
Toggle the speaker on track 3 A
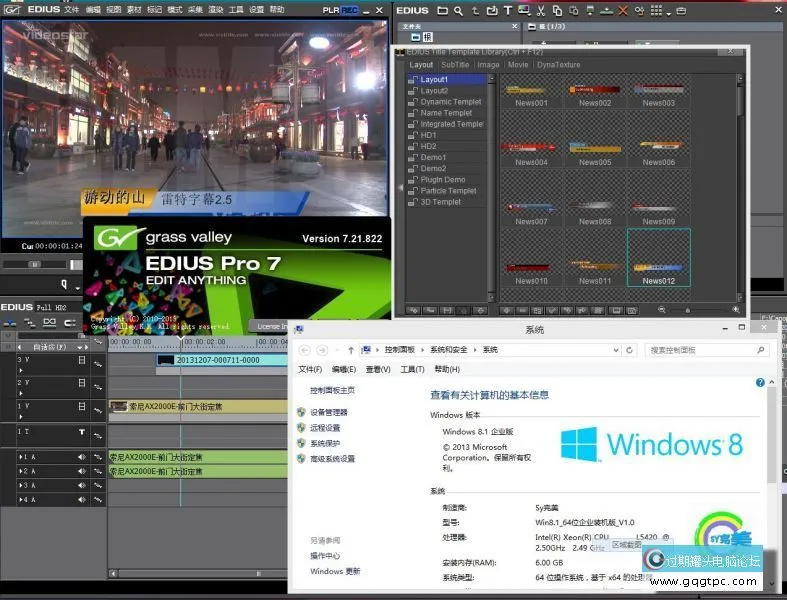pos(82,485)
